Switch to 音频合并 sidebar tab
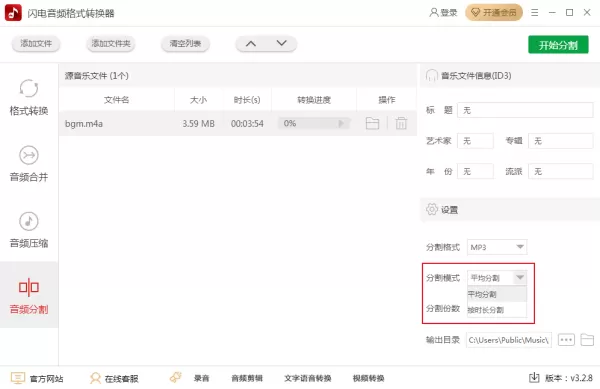 (29, 164)
